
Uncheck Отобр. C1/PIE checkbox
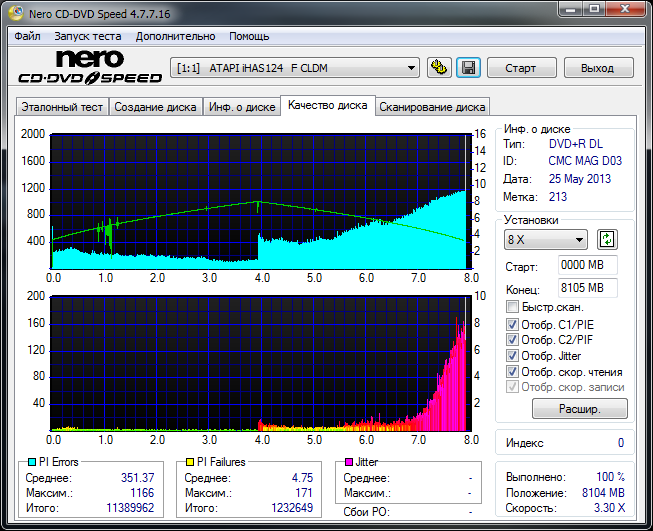tap(512, 324)
